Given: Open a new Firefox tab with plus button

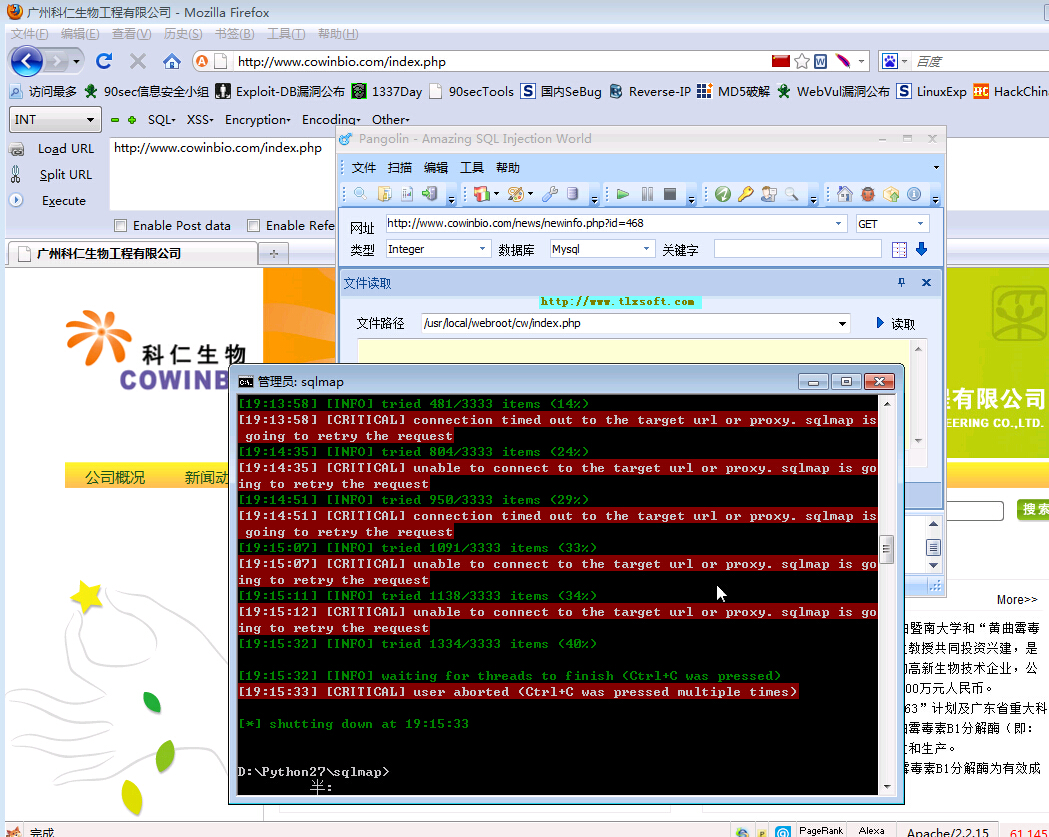Looking at the screenshot, I should (274, 254).
